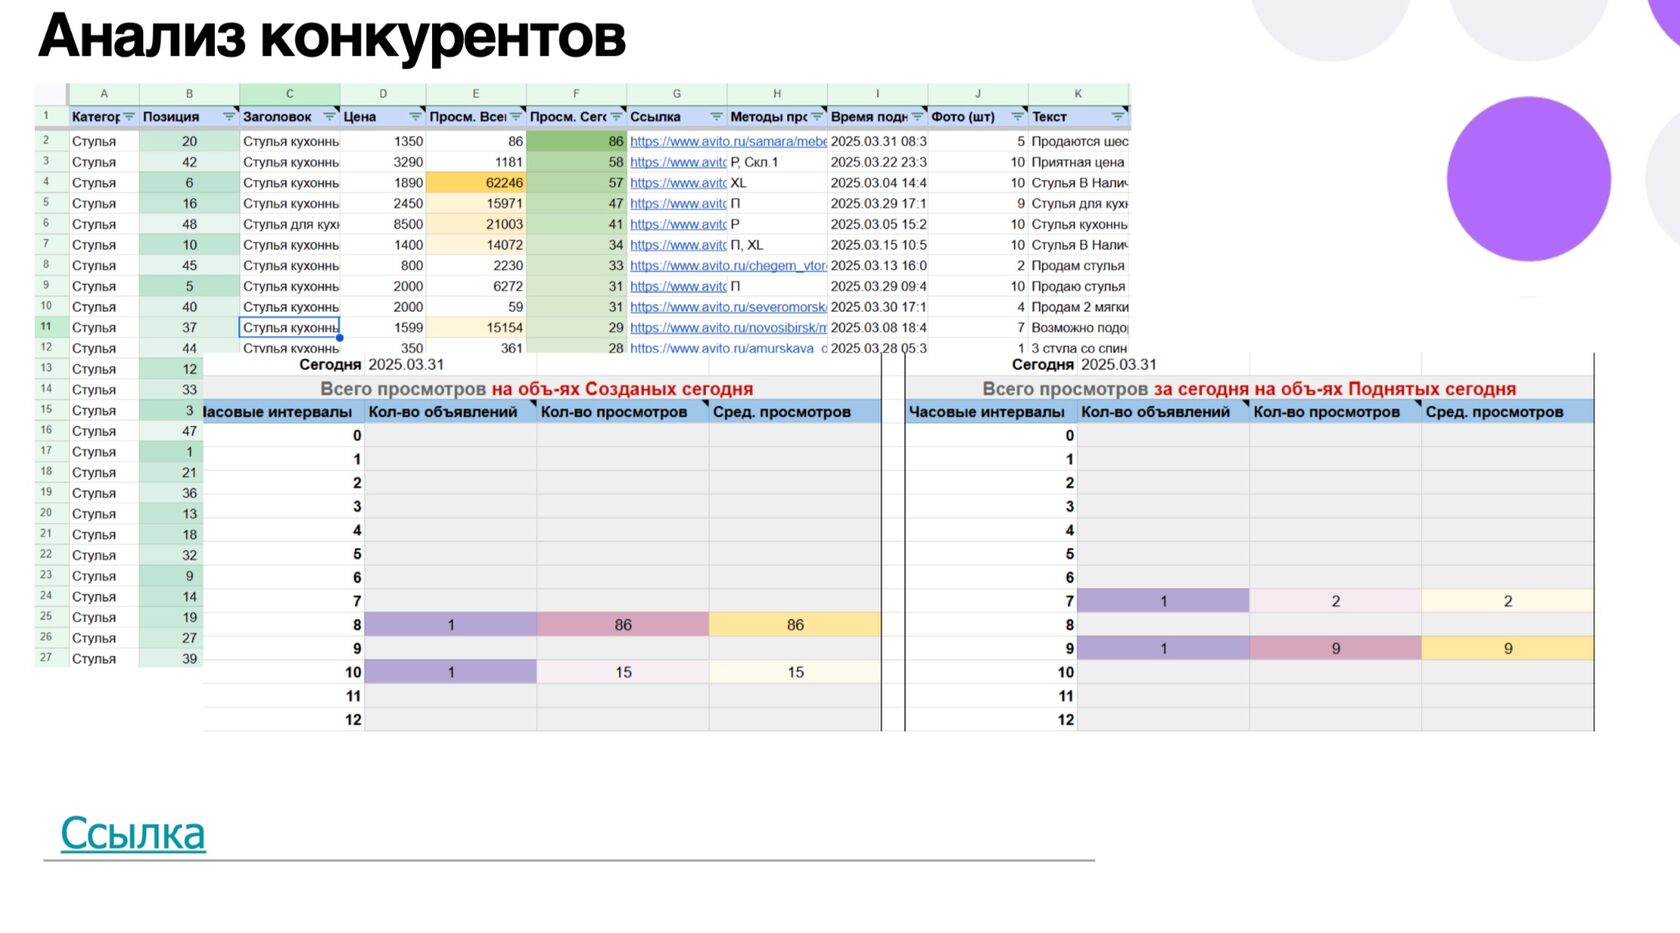Open the filter on the Методы пр column
This screenshot has height=933, width=1680.
coord(817,117)
